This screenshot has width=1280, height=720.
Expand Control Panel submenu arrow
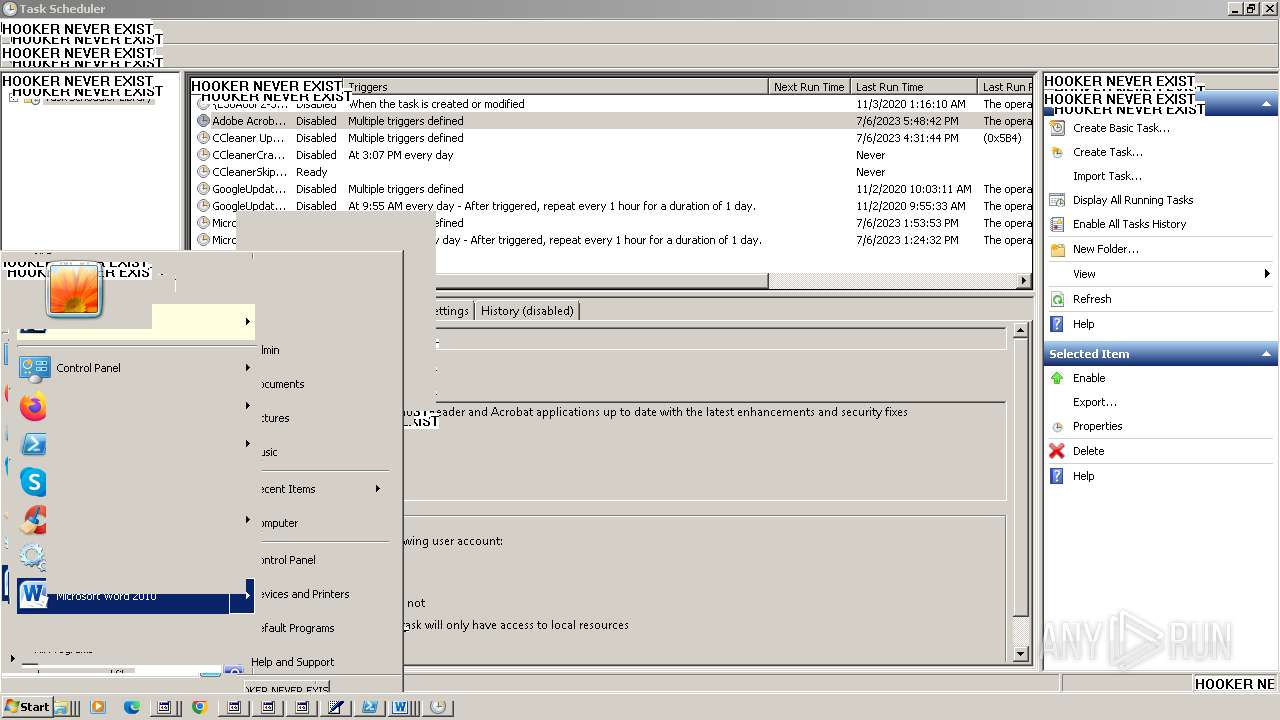[247, 368]
